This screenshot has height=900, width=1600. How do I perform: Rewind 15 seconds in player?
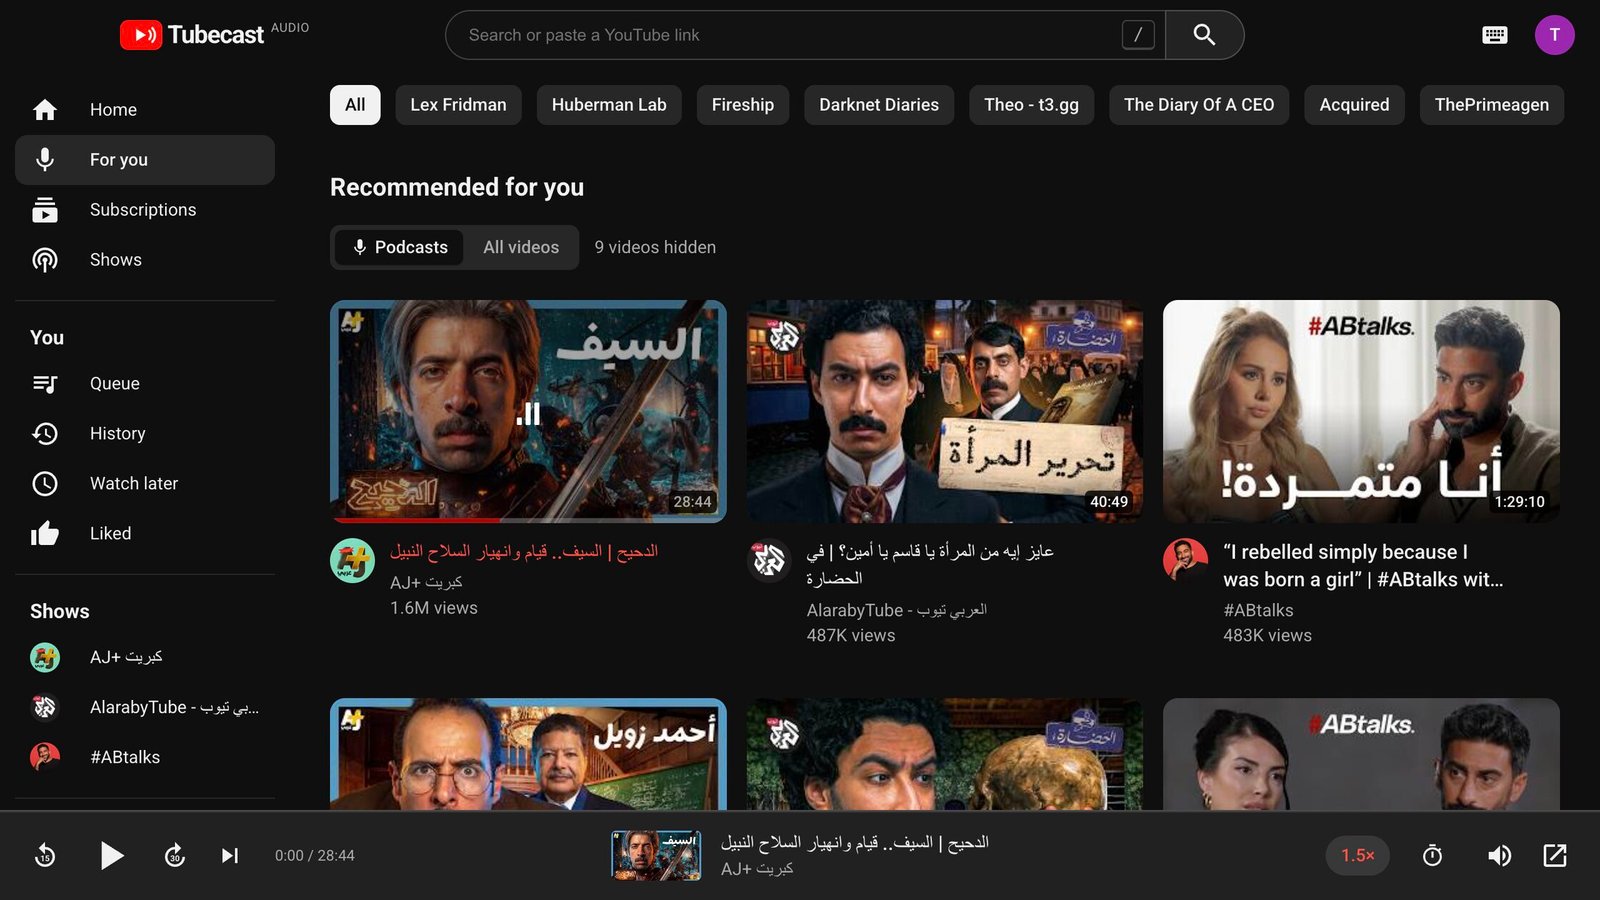coord(45,855)
